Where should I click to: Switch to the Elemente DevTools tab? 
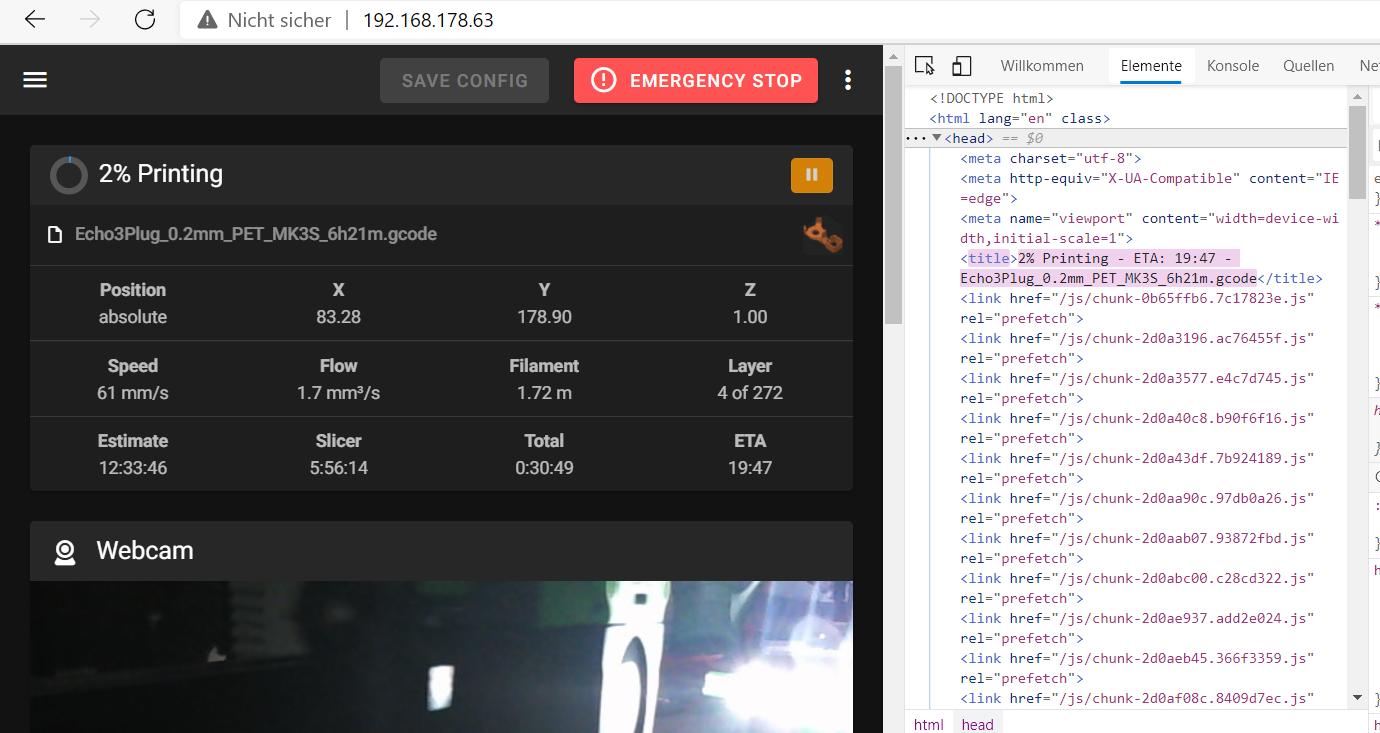click(1151, 66)
